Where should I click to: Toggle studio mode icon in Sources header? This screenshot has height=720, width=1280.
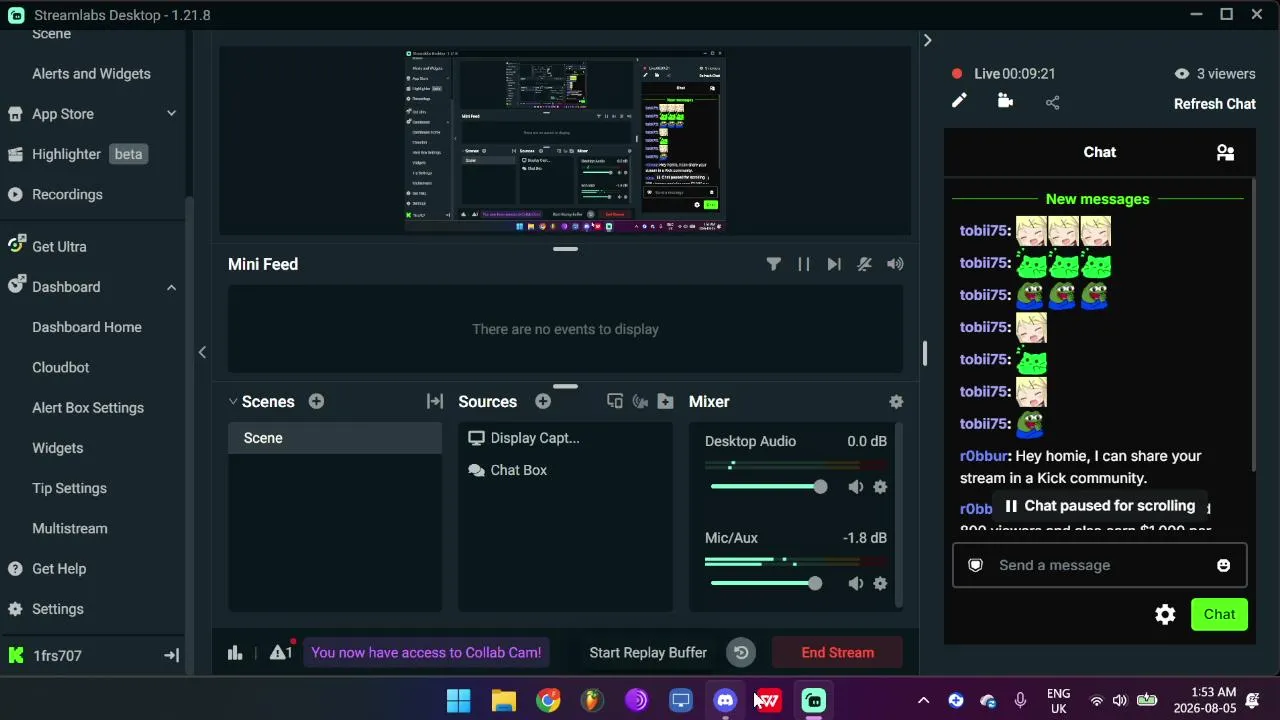[x=615, y=401]
